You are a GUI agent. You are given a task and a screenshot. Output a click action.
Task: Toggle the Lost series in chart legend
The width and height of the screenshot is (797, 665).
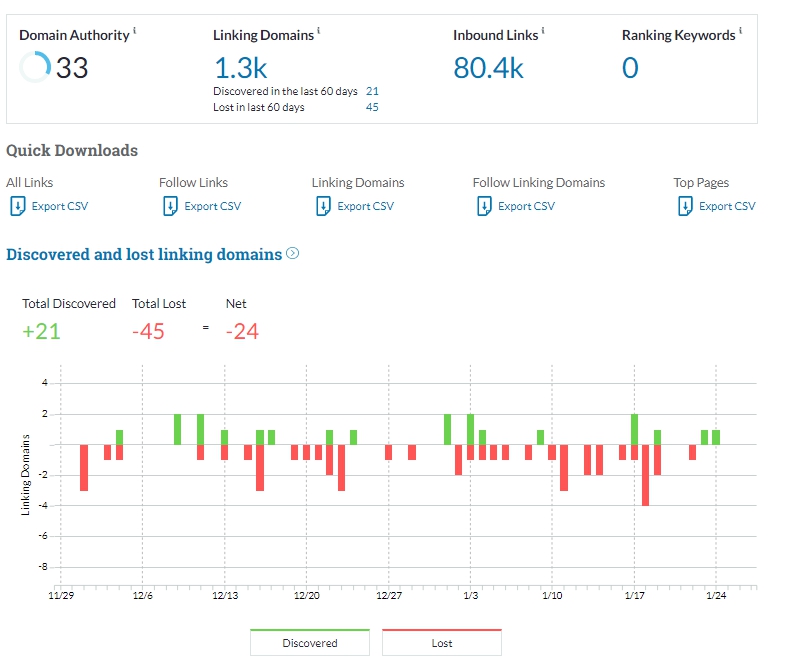(441, 643)
